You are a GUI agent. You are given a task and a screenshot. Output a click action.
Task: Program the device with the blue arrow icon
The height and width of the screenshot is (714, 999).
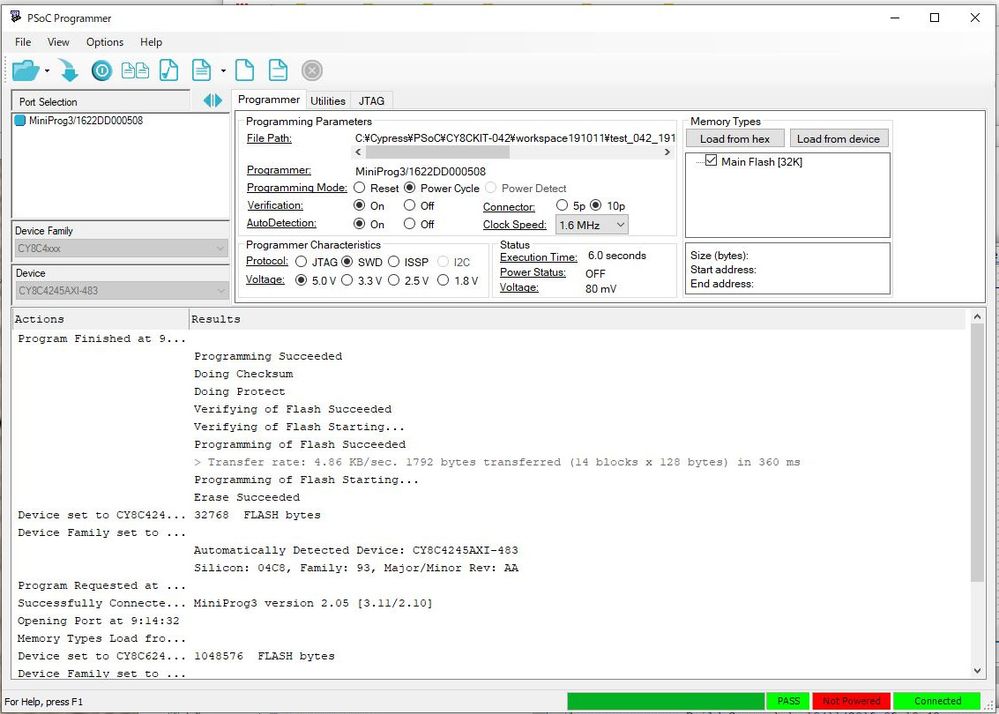click(67, 70)
